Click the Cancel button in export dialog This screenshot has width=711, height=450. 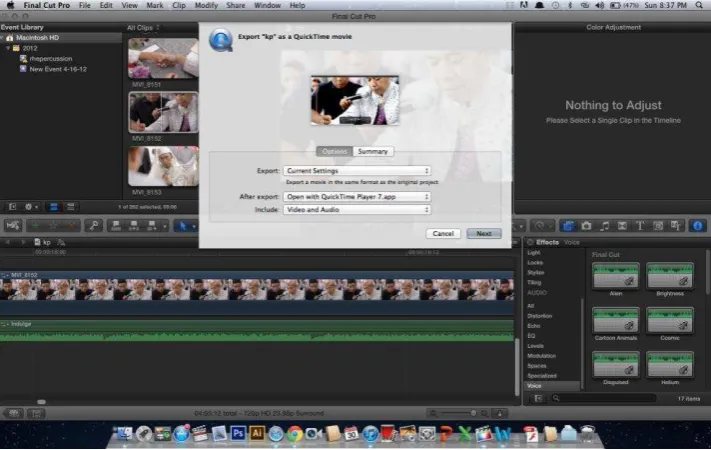[443, 234]
